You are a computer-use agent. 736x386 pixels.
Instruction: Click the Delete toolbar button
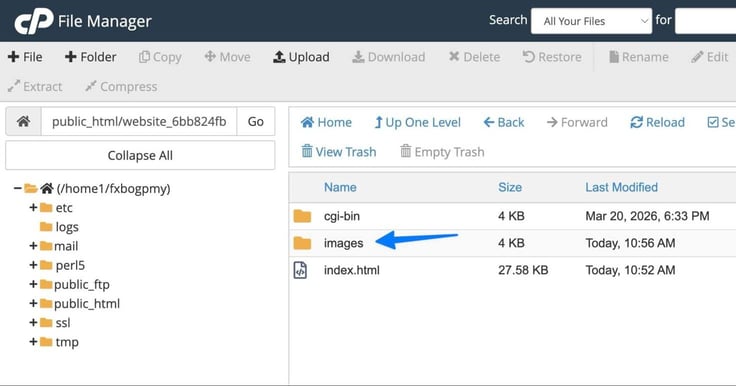(x=474, y=57)
